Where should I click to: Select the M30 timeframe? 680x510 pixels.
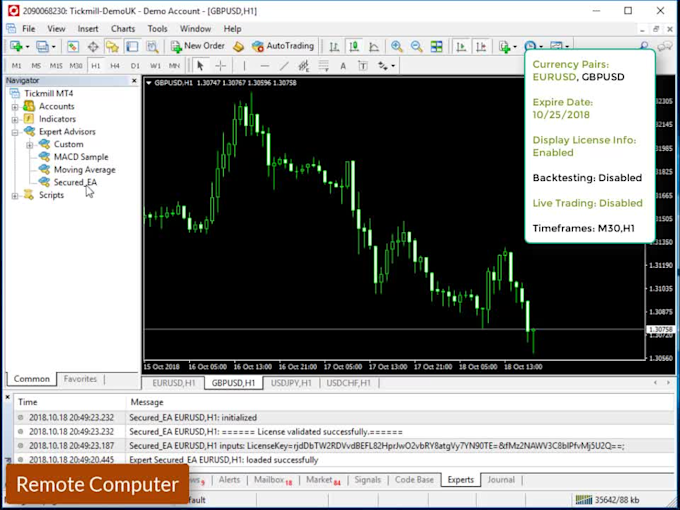click(76, 66)
